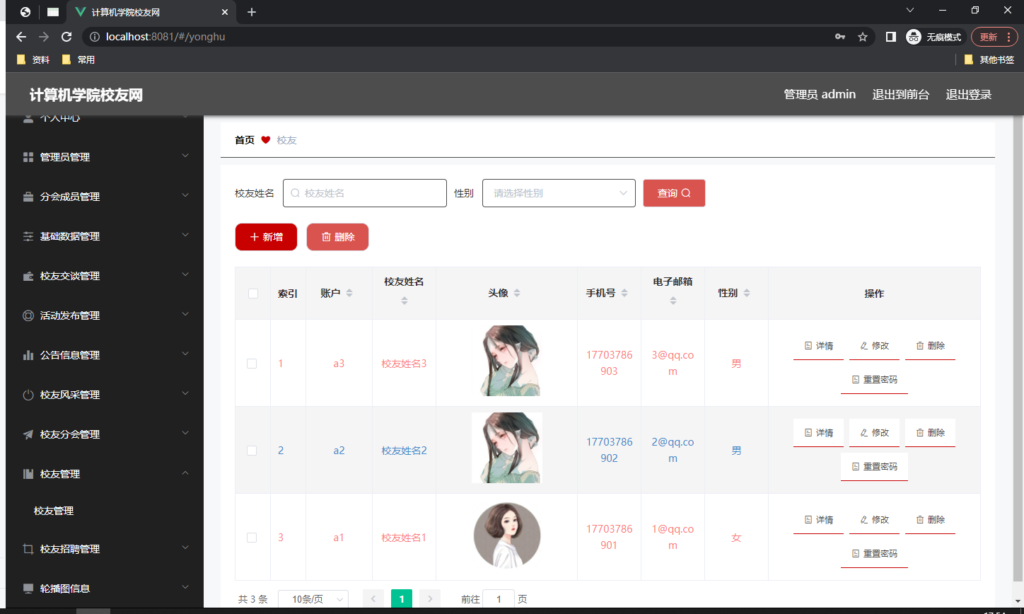Click the red 删除 batch delete button

[x=338, y=237]
